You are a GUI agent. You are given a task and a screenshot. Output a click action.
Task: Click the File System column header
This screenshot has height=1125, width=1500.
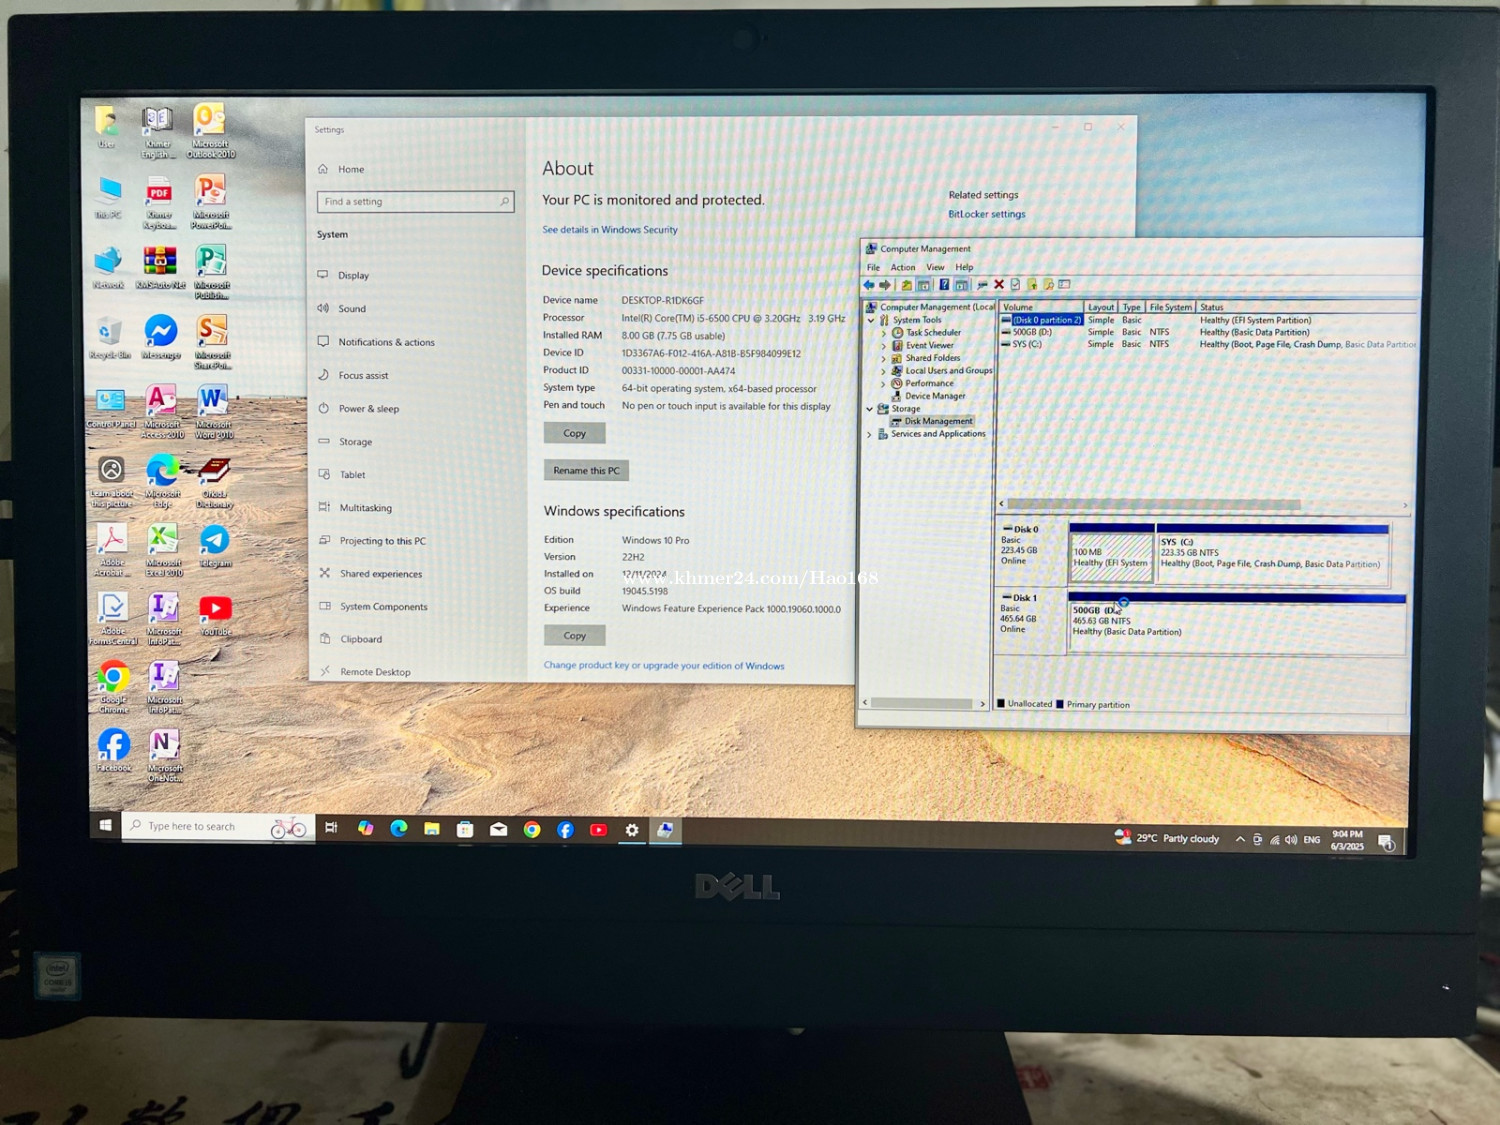pos(1170,307)
